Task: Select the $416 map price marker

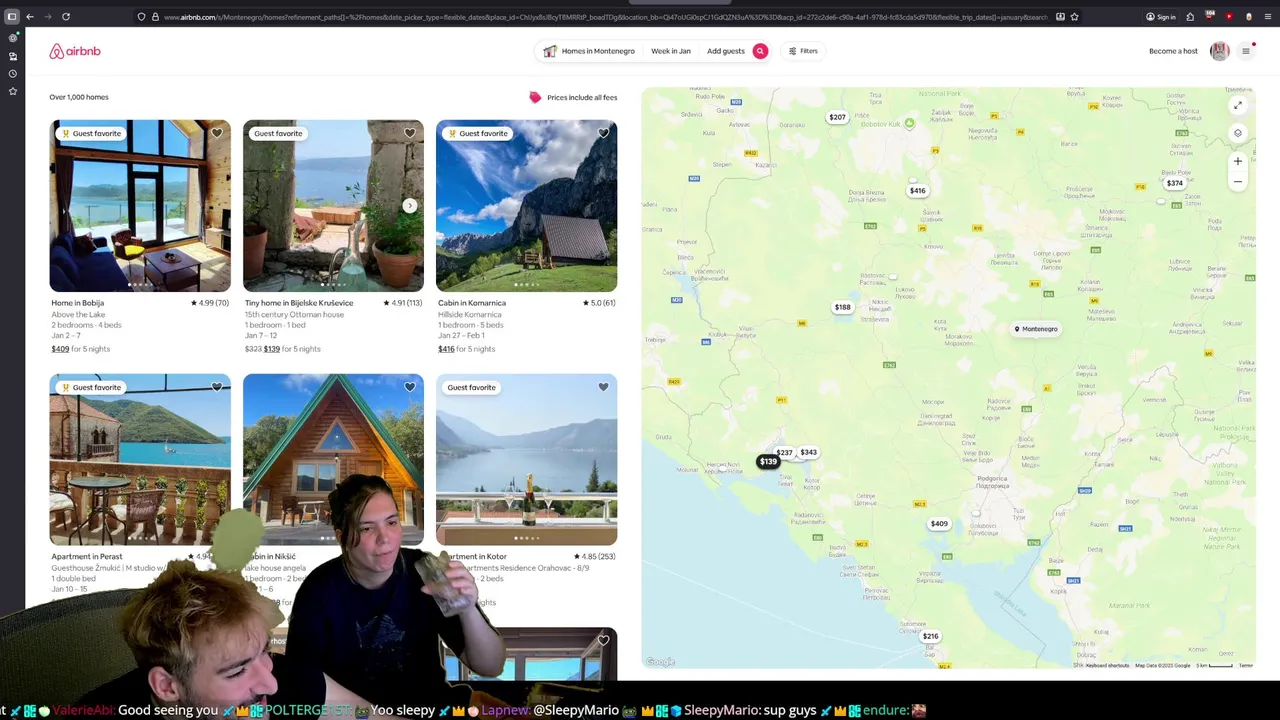Action: (917, 190)
